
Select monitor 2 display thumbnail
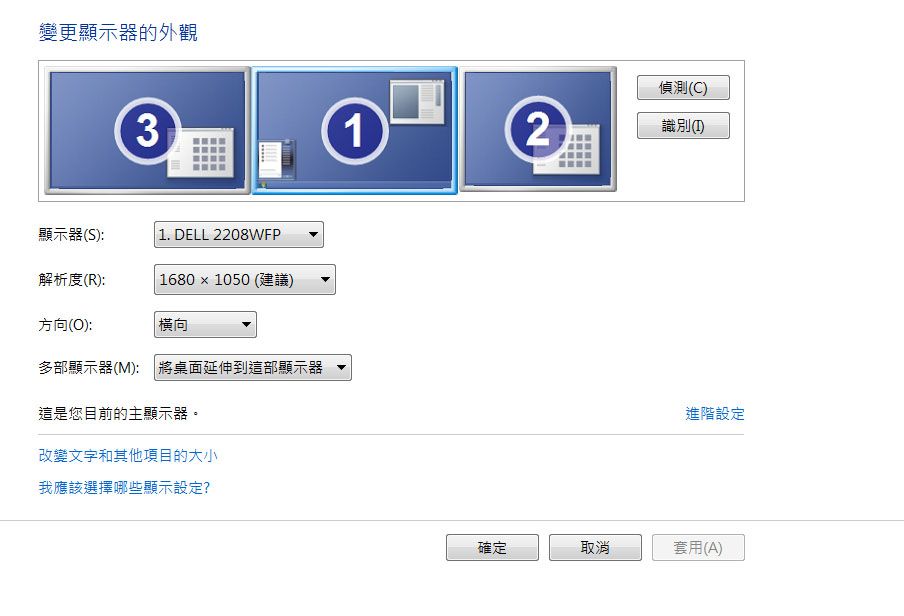click(x=538, y=129)
